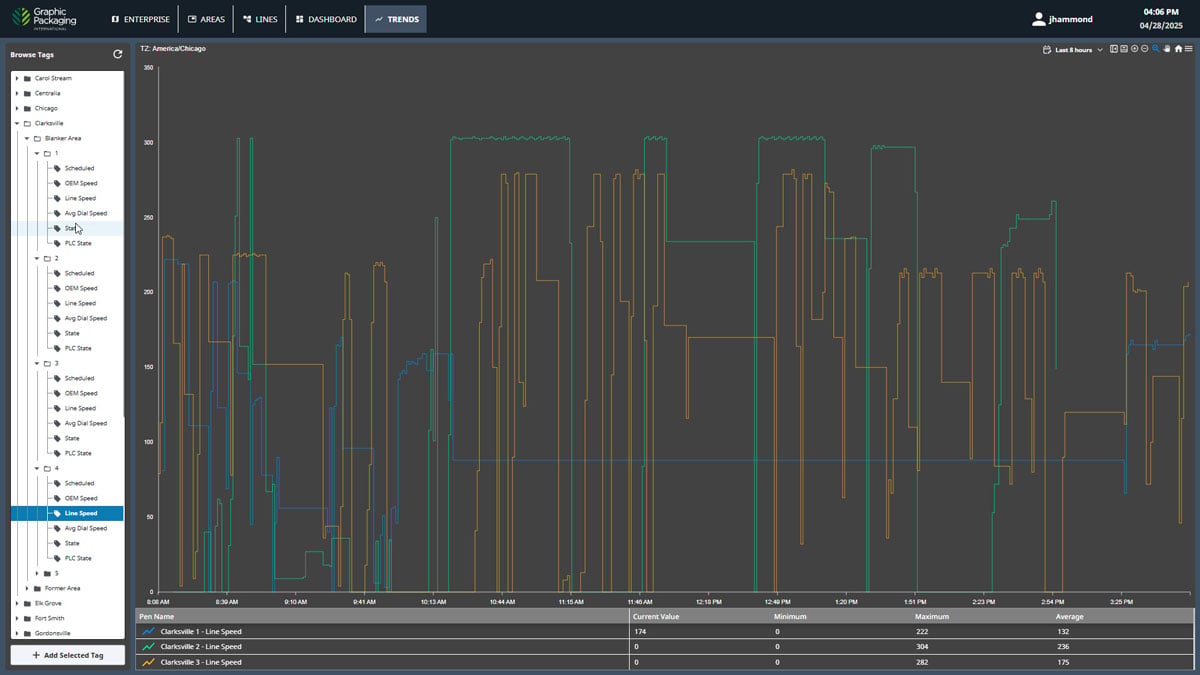Click the Clarksville 2 maximum value 304
1200x675 pixels.
coord(921,647)
